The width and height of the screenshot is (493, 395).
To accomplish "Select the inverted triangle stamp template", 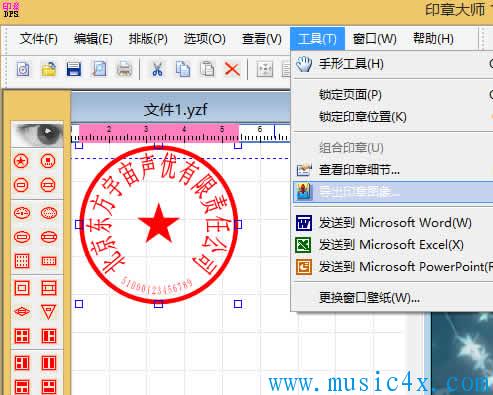I will (x=48, y=312).
